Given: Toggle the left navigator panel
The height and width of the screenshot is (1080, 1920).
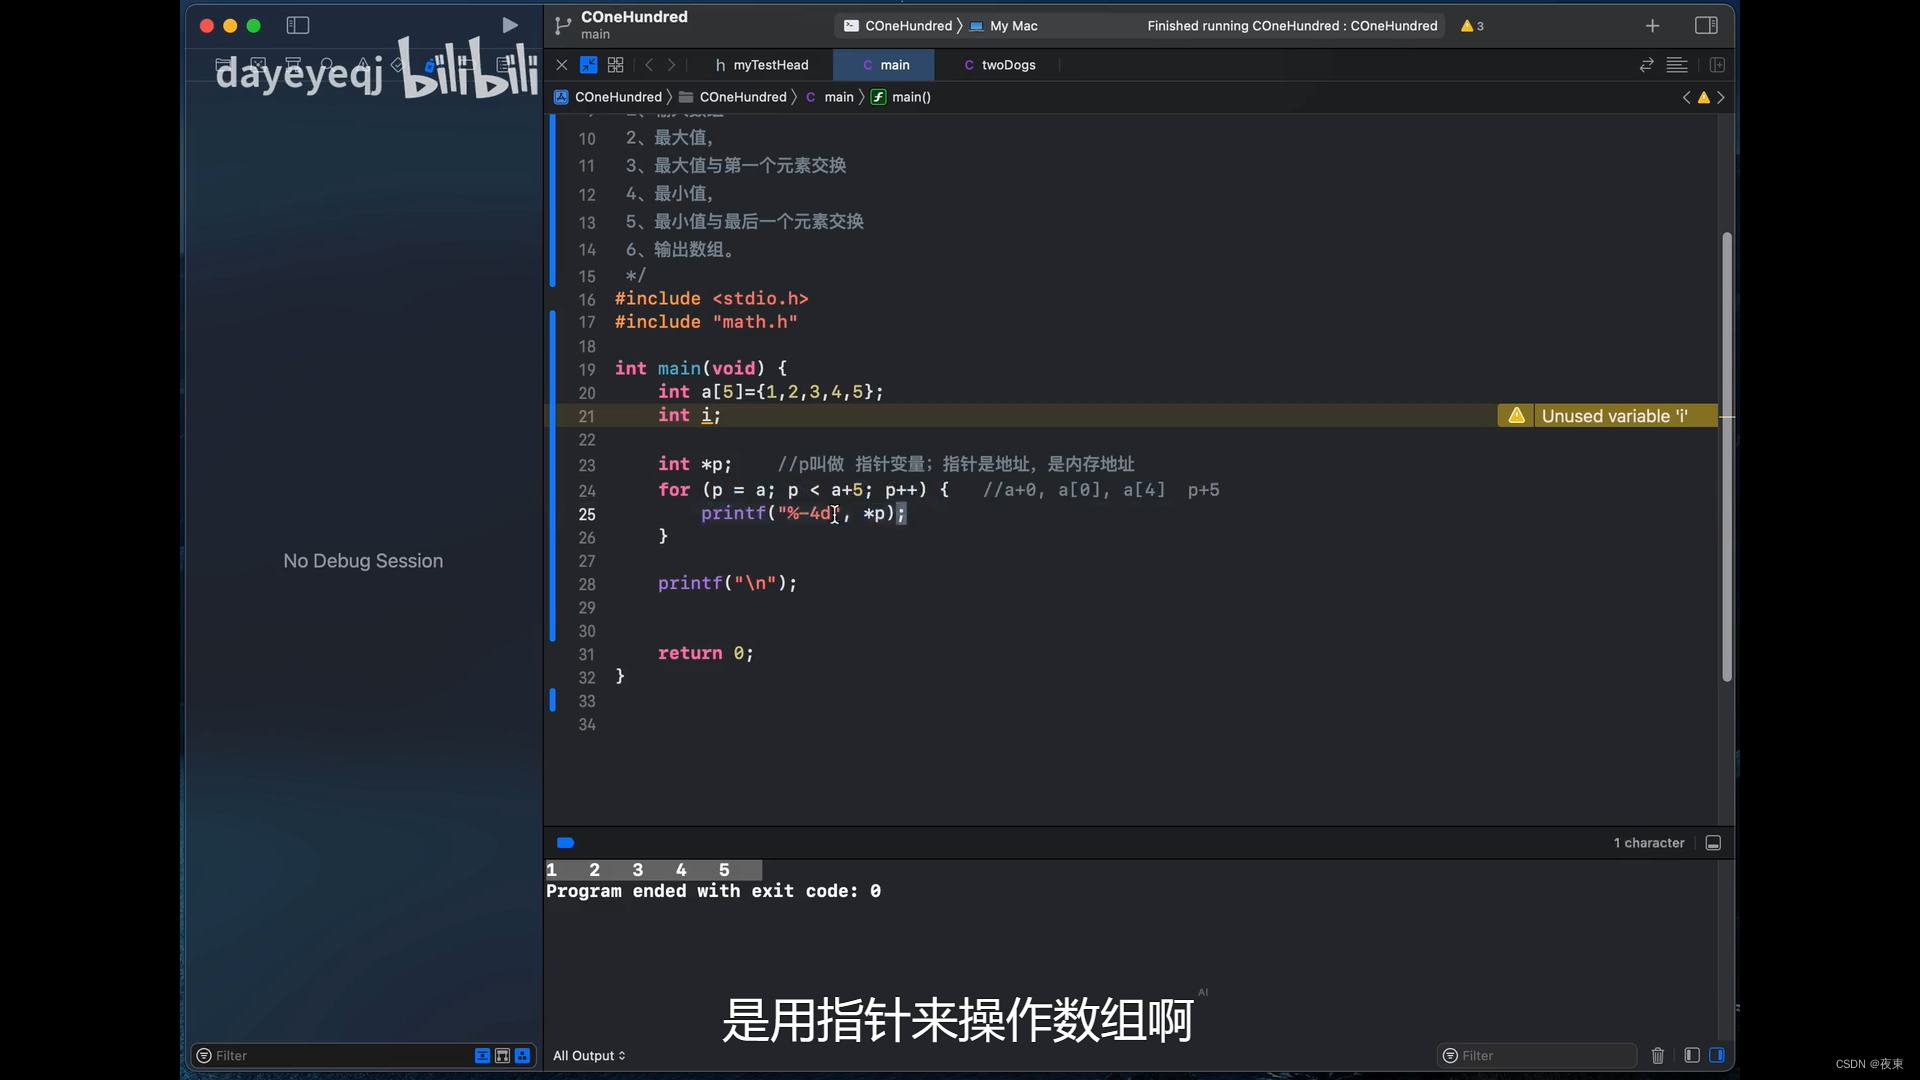Looking at the screenshot, I should [x=298, y=25].
